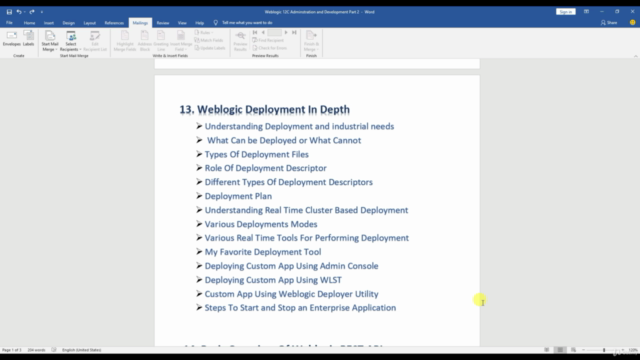Click the Tell me what you want to do box
Image resolution: width=640 pixels, height=360 pixels.
click(247, 23)
